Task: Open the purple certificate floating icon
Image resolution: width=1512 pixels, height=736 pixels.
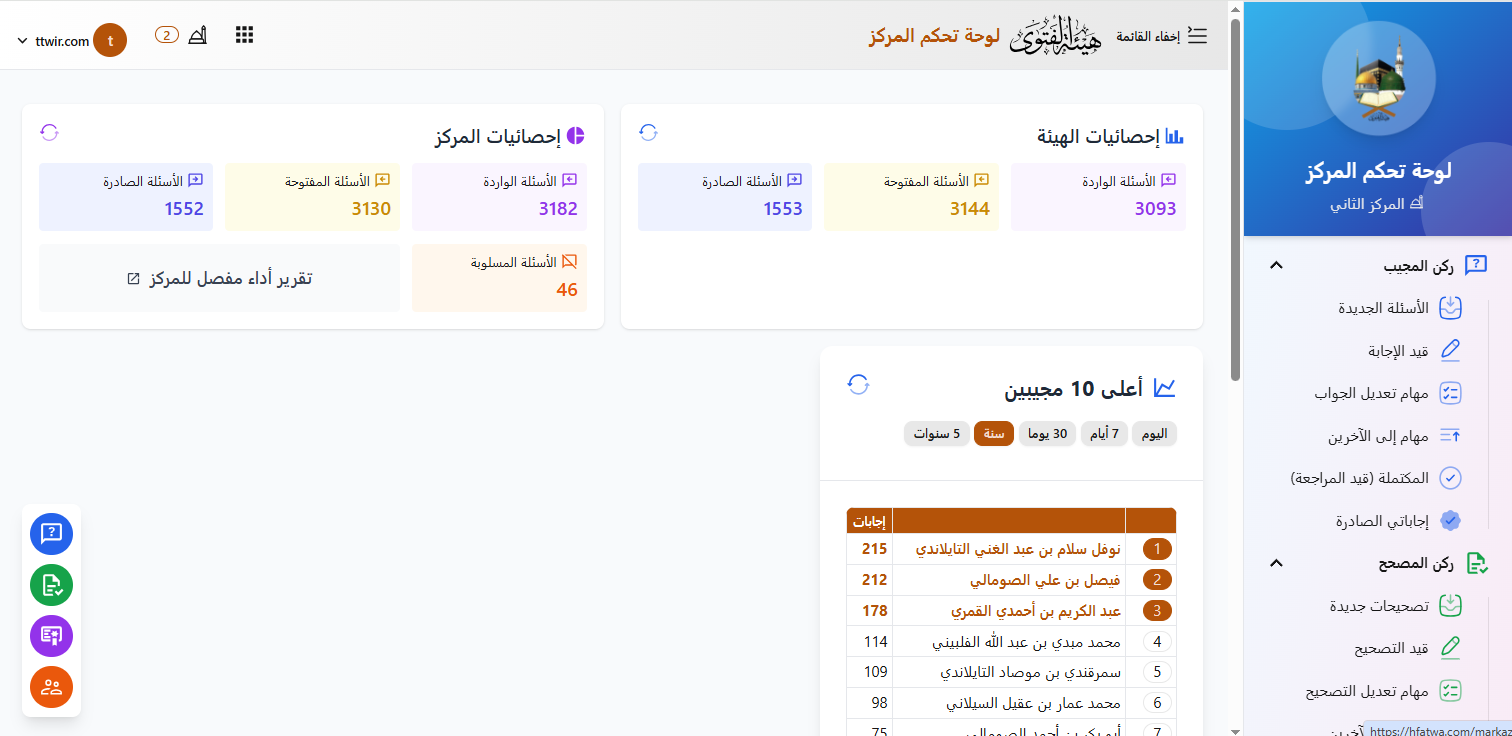Action: (51, 636)
